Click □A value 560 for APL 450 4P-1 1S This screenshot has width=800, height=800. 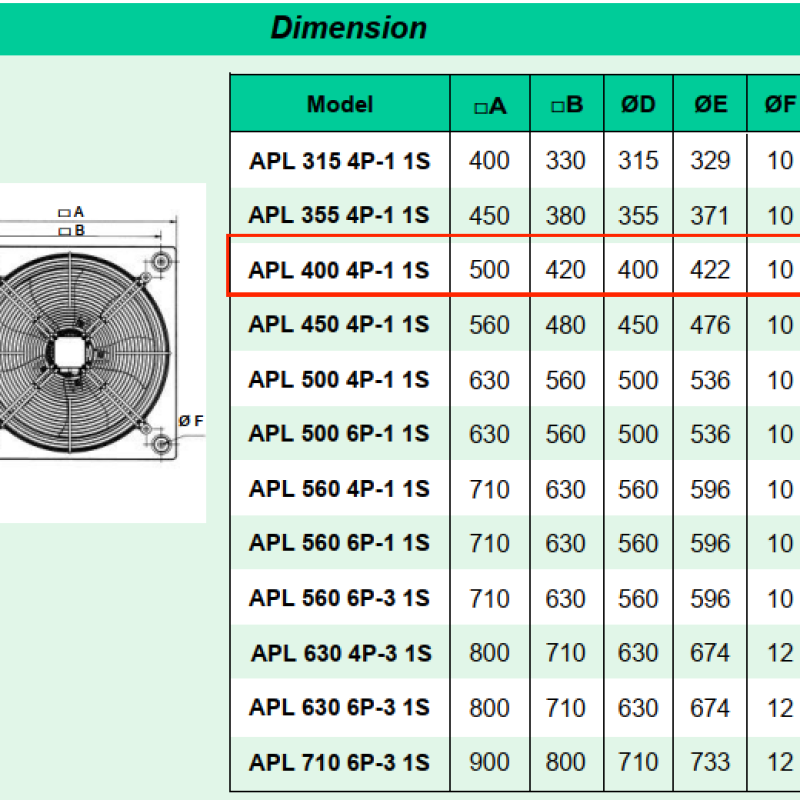pos(489,325)
